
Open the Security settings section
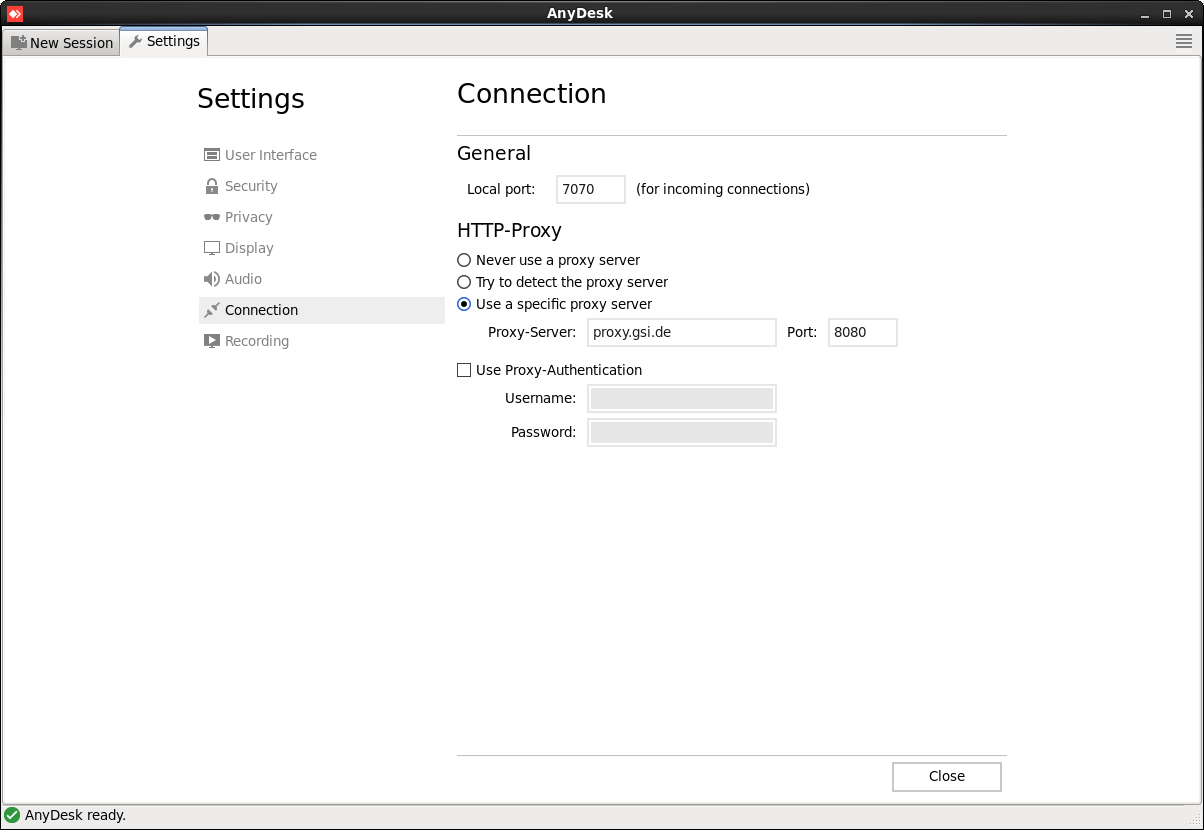pos(321,186)
